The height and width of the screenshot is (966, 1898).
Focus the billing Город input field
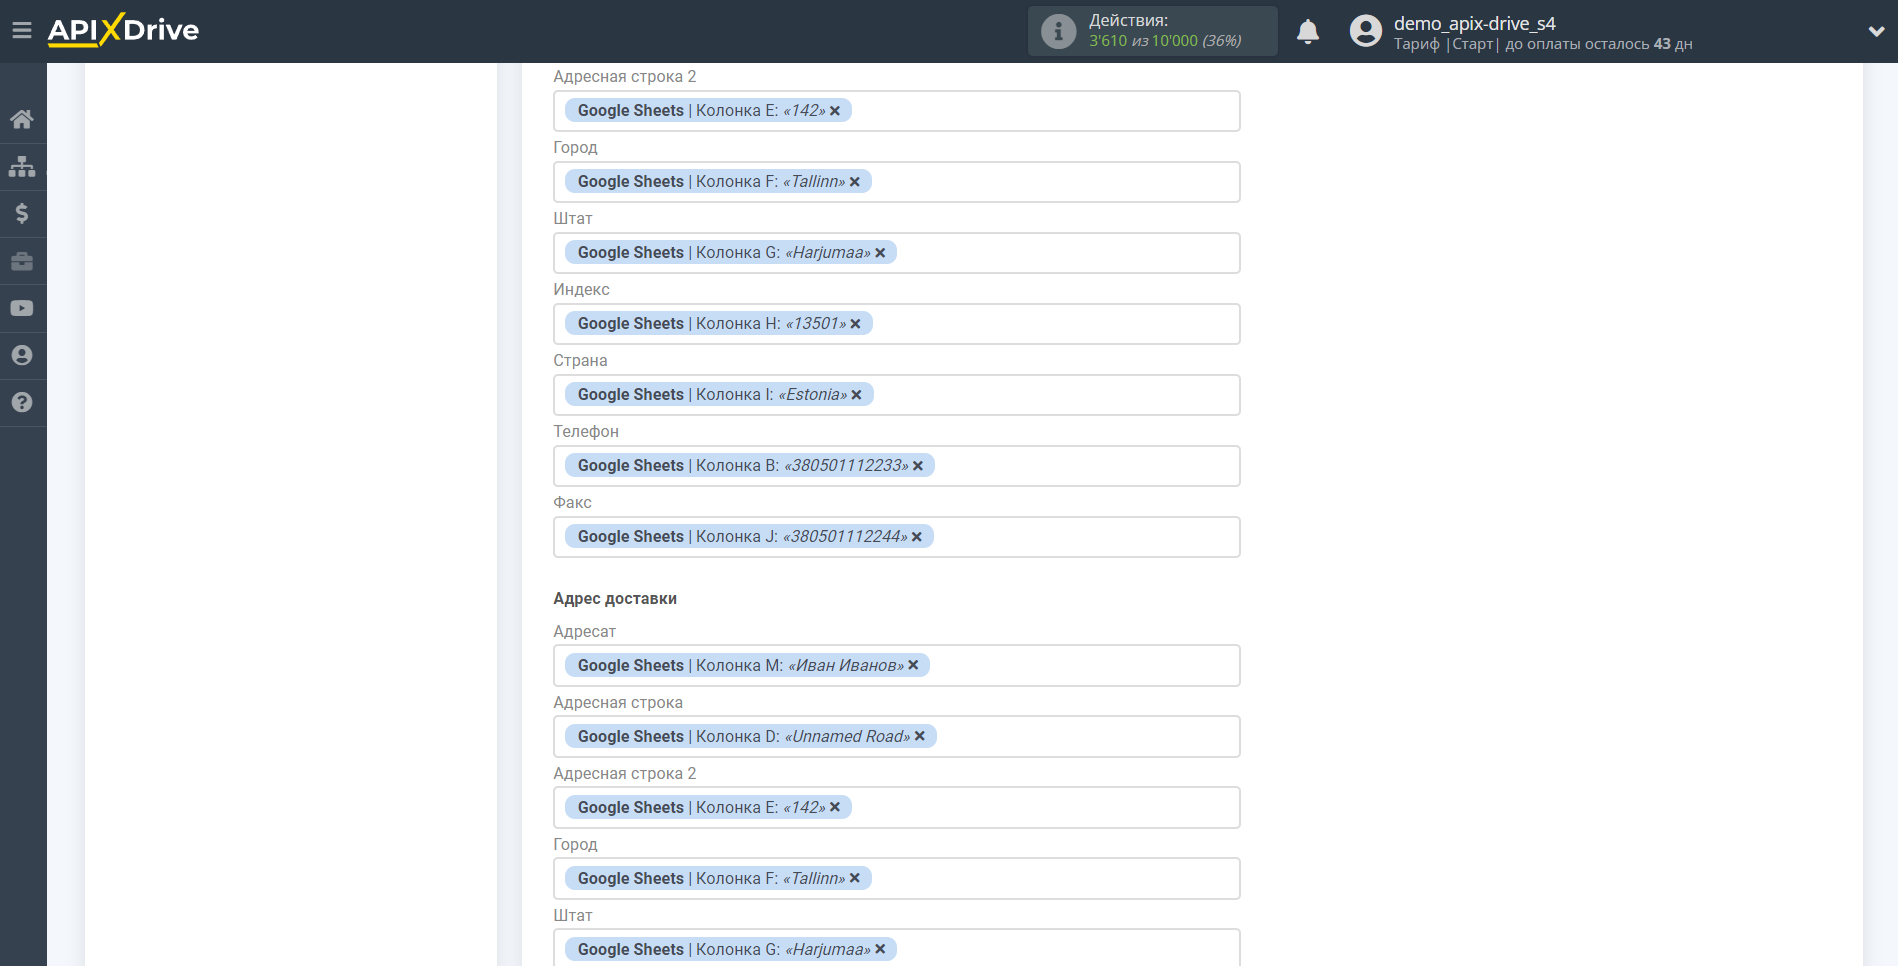[x=896, y=182]
